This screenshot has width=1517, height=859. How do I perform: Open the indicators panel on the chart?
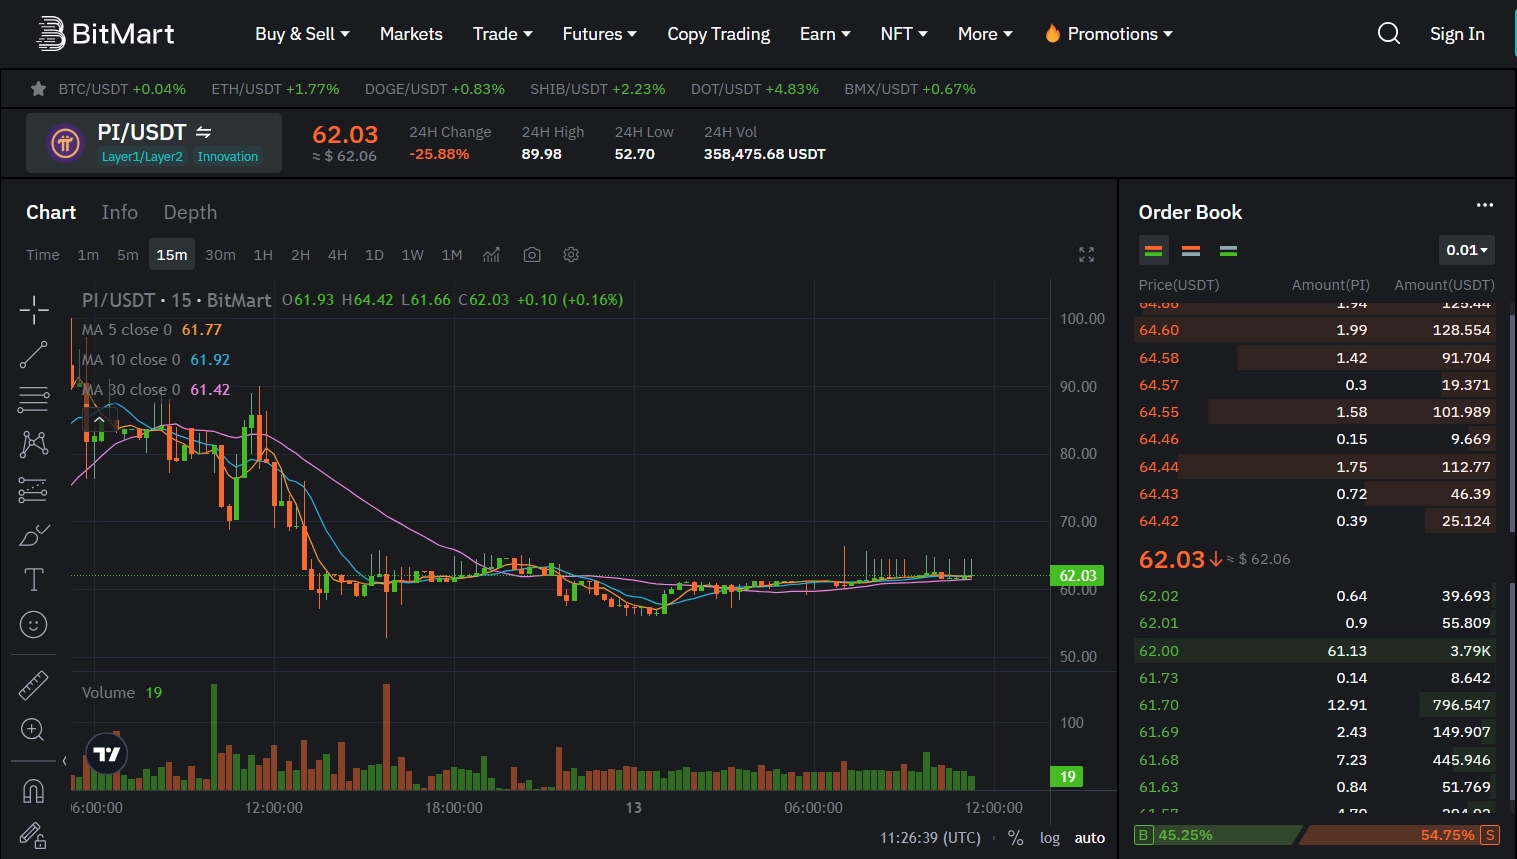pos(491,254)
